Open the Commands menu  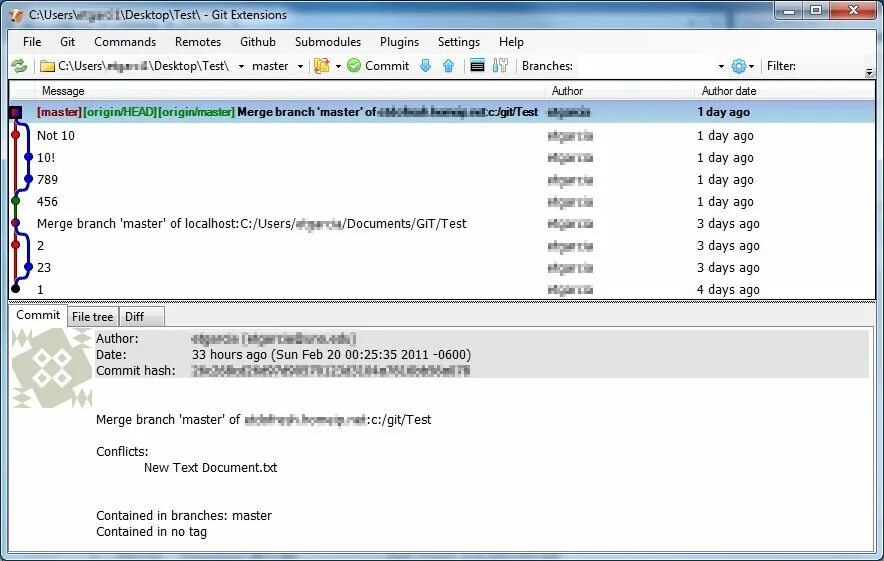tap(125, 42)
